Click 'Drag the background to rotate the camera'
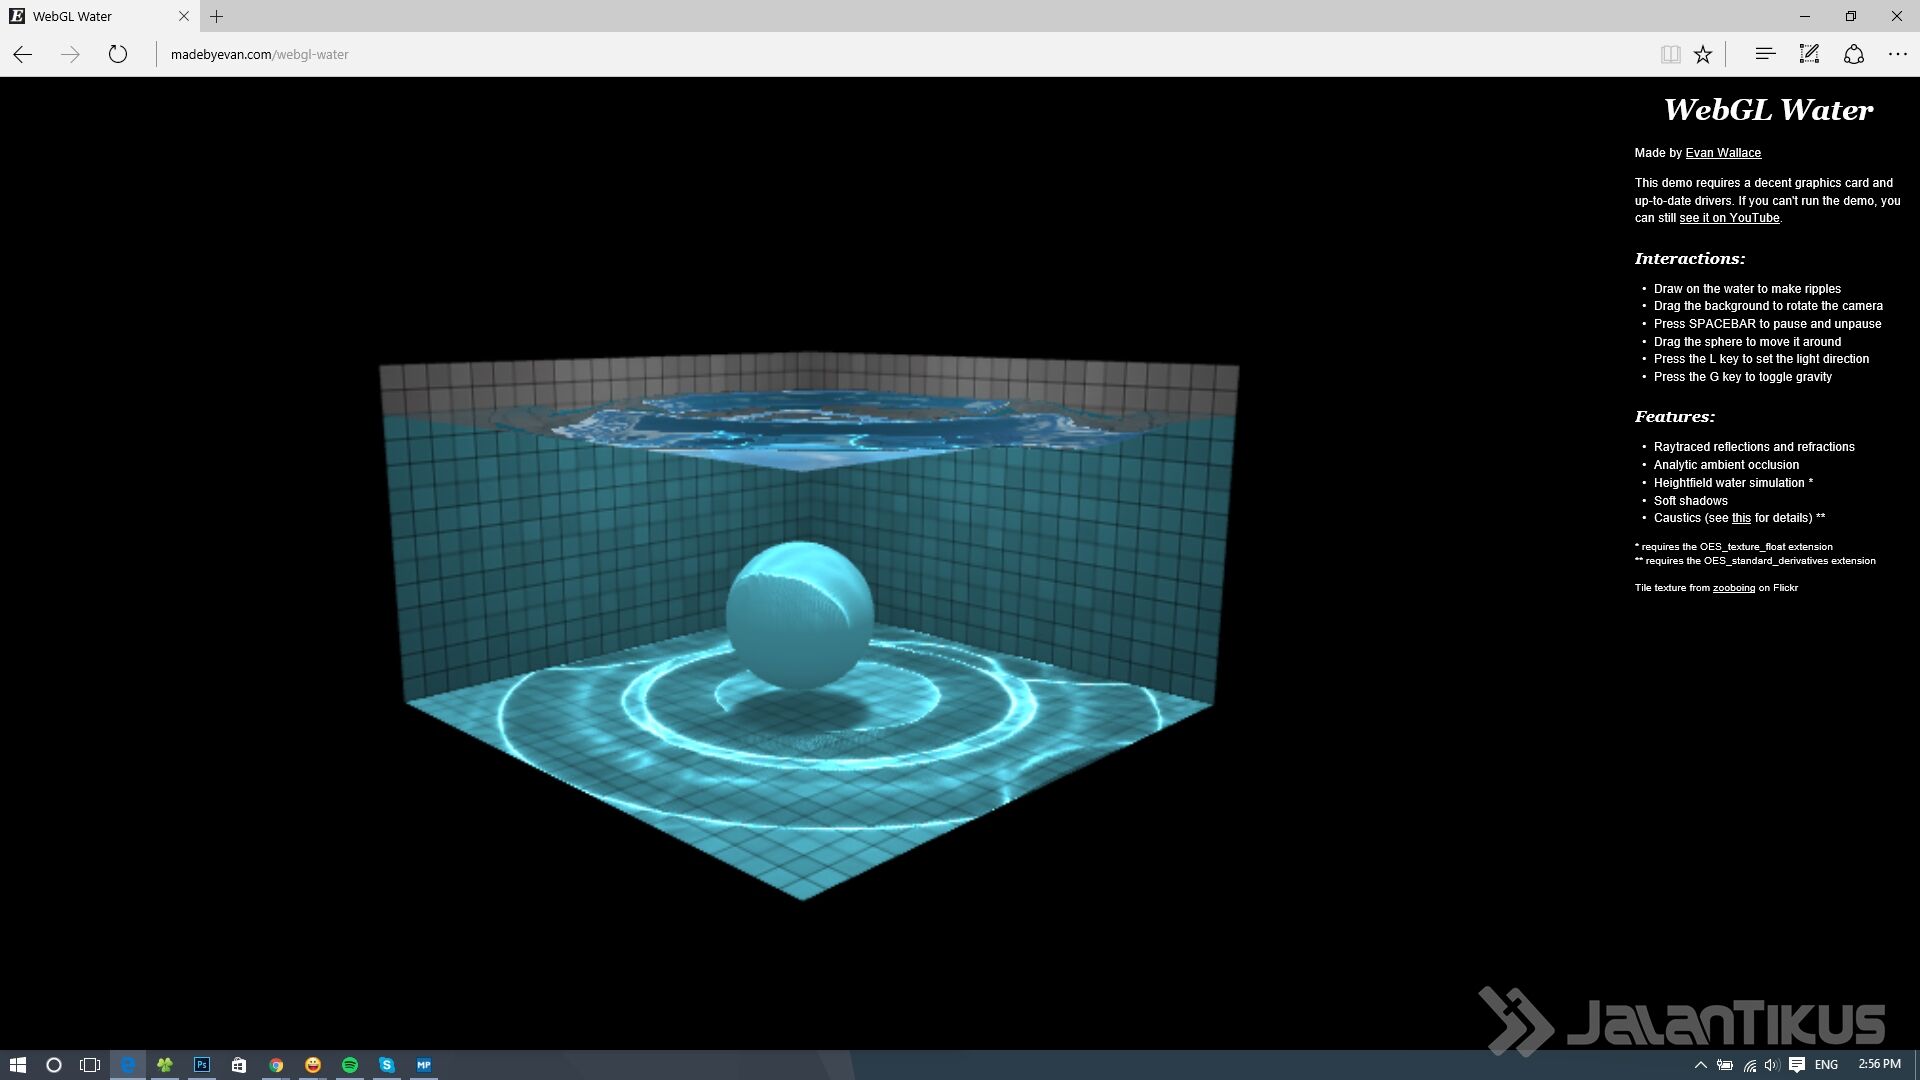The width and height of the screenshot is (1920, 1080). (1768, 306)
